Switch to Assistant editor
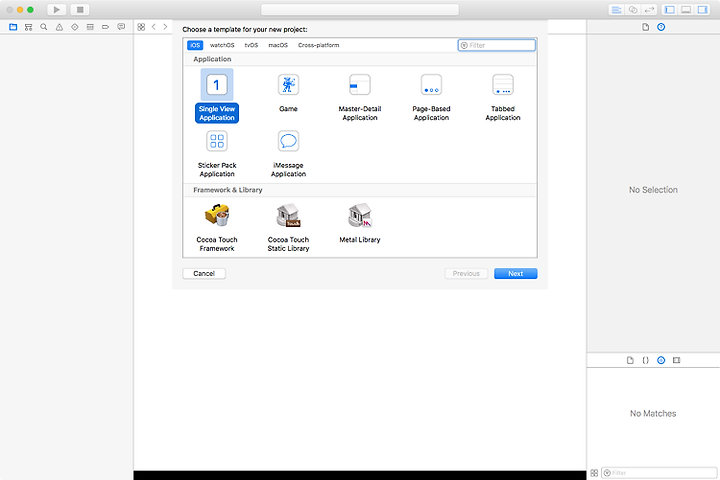Screen dimensions: 720x480 (x=633, y=10)
